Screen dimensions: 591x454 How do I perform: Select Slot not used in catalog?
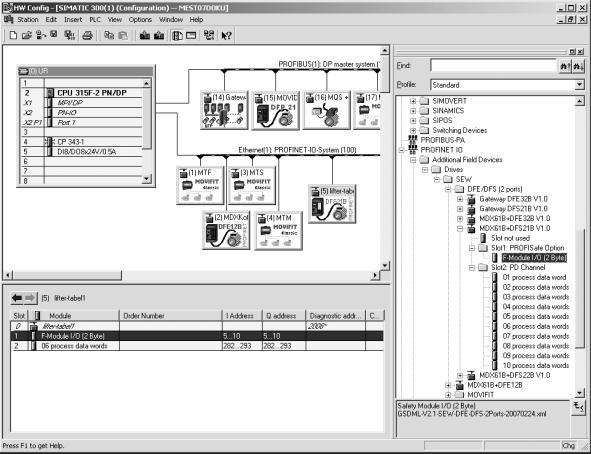pos(510,238)
